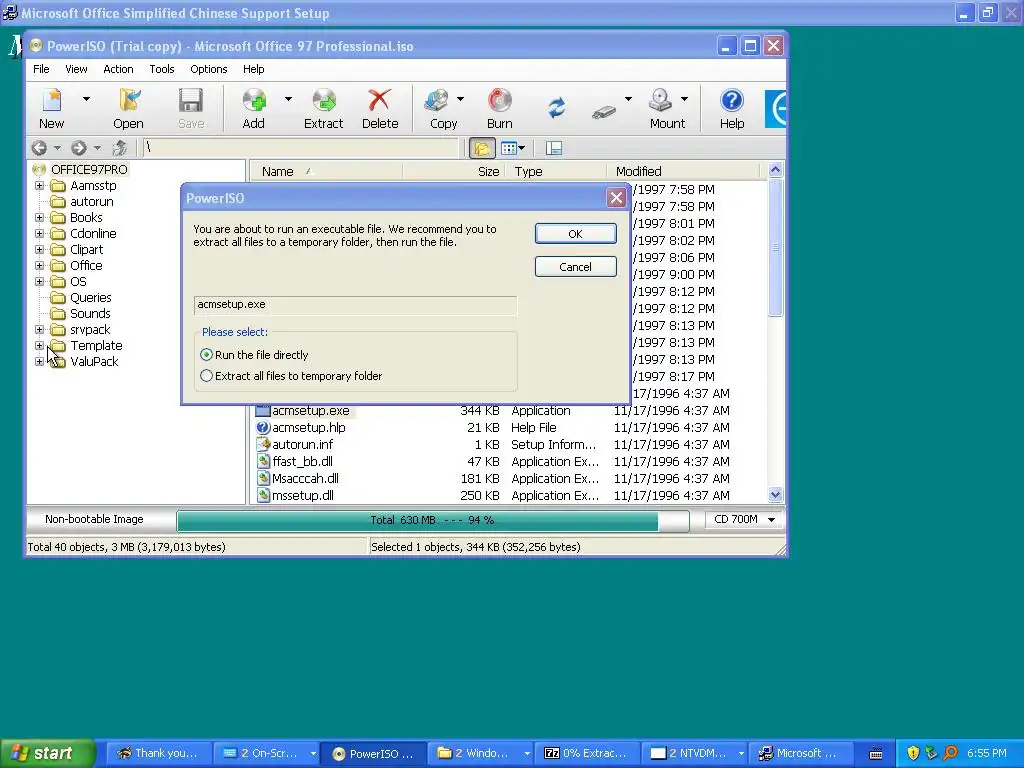Click the security shield tray icon

tap(912, 753)
